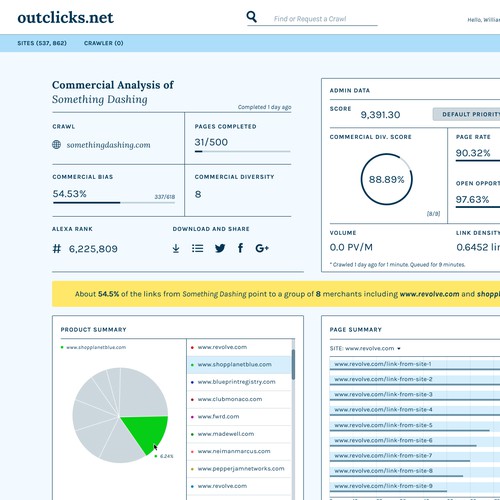Share via the Facebook icon

coord(240,248)
